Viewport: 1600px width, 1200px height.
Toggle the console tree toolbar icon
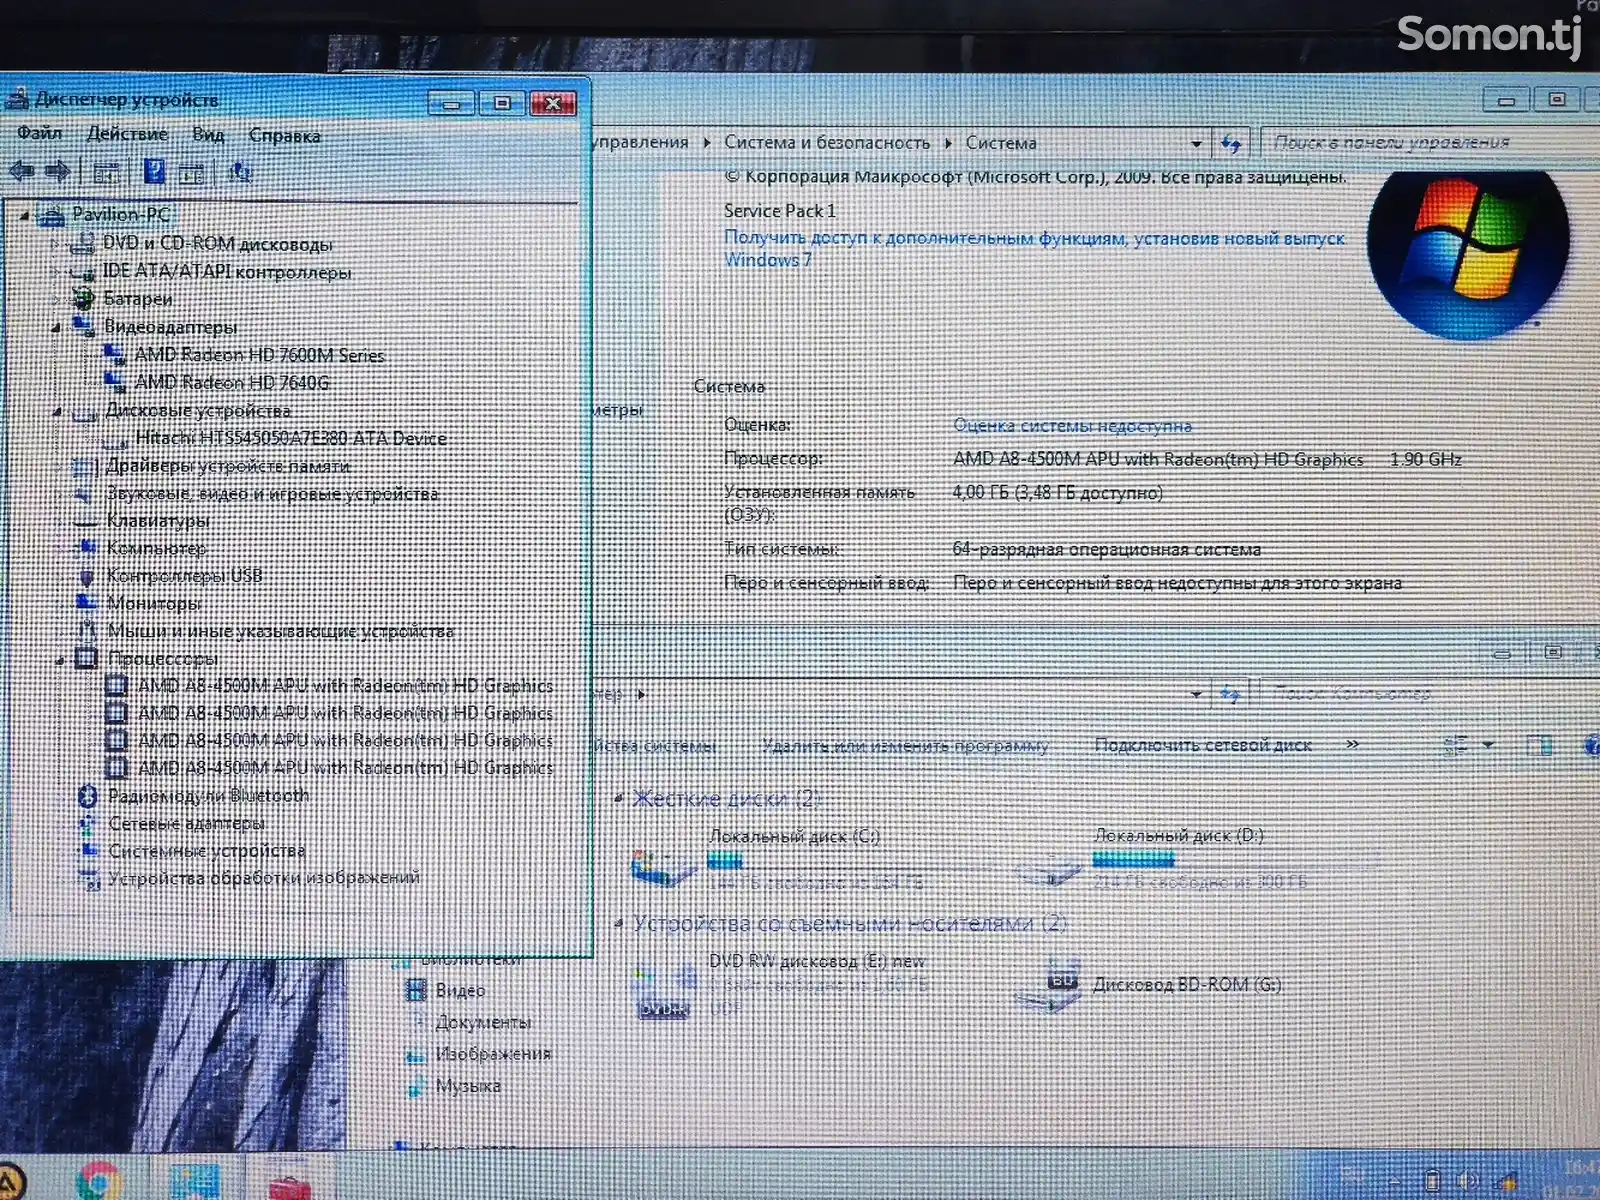(x=106, y=173)
